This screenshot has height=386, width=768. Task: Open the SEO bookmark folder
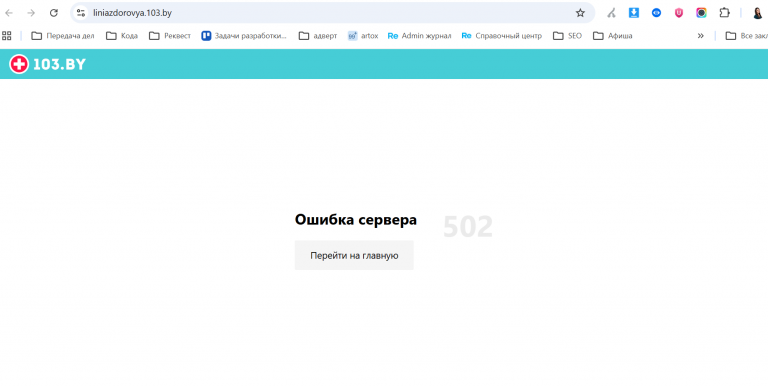(x=567, y=36)
